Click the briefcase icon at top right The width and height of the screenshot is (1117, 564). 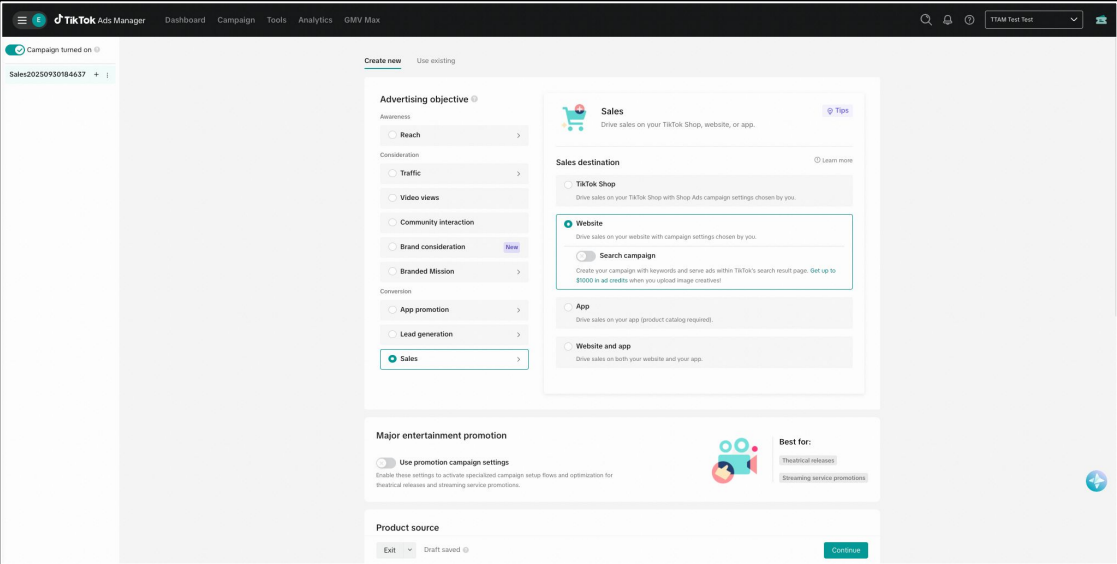pyautogui.click(x=1101, y=20)
